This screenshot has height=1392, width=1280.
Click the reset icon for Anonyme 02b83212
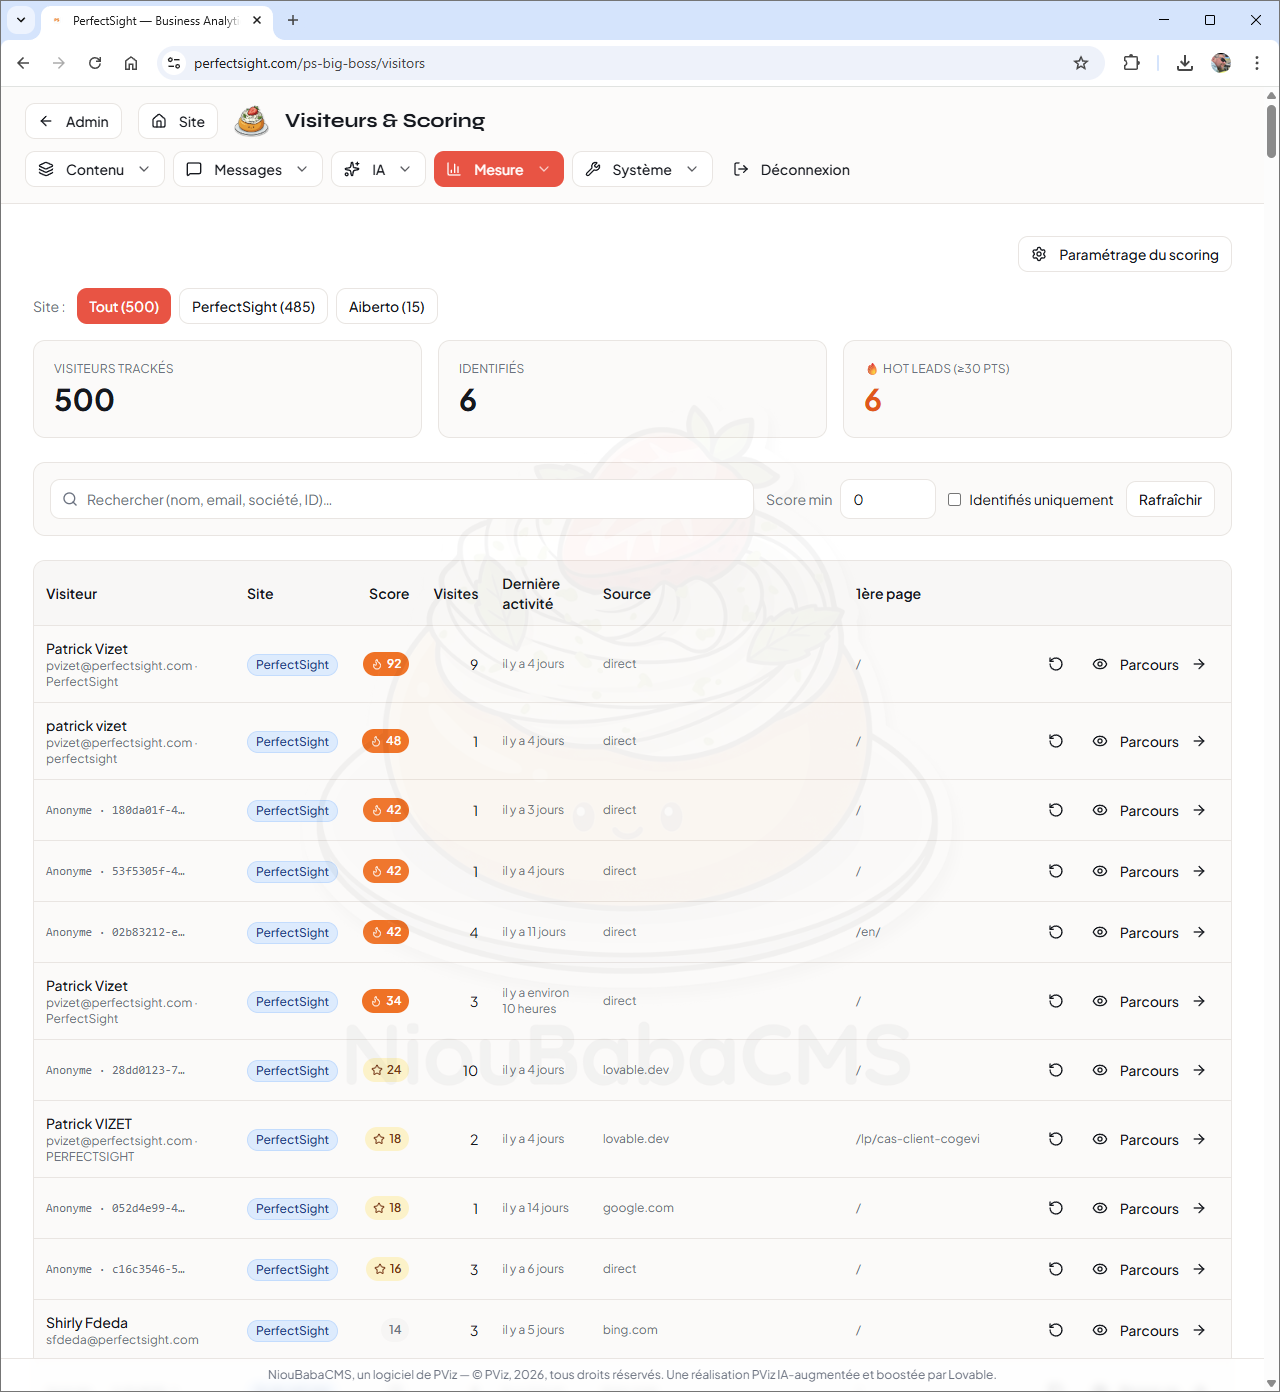point(1055,932)
